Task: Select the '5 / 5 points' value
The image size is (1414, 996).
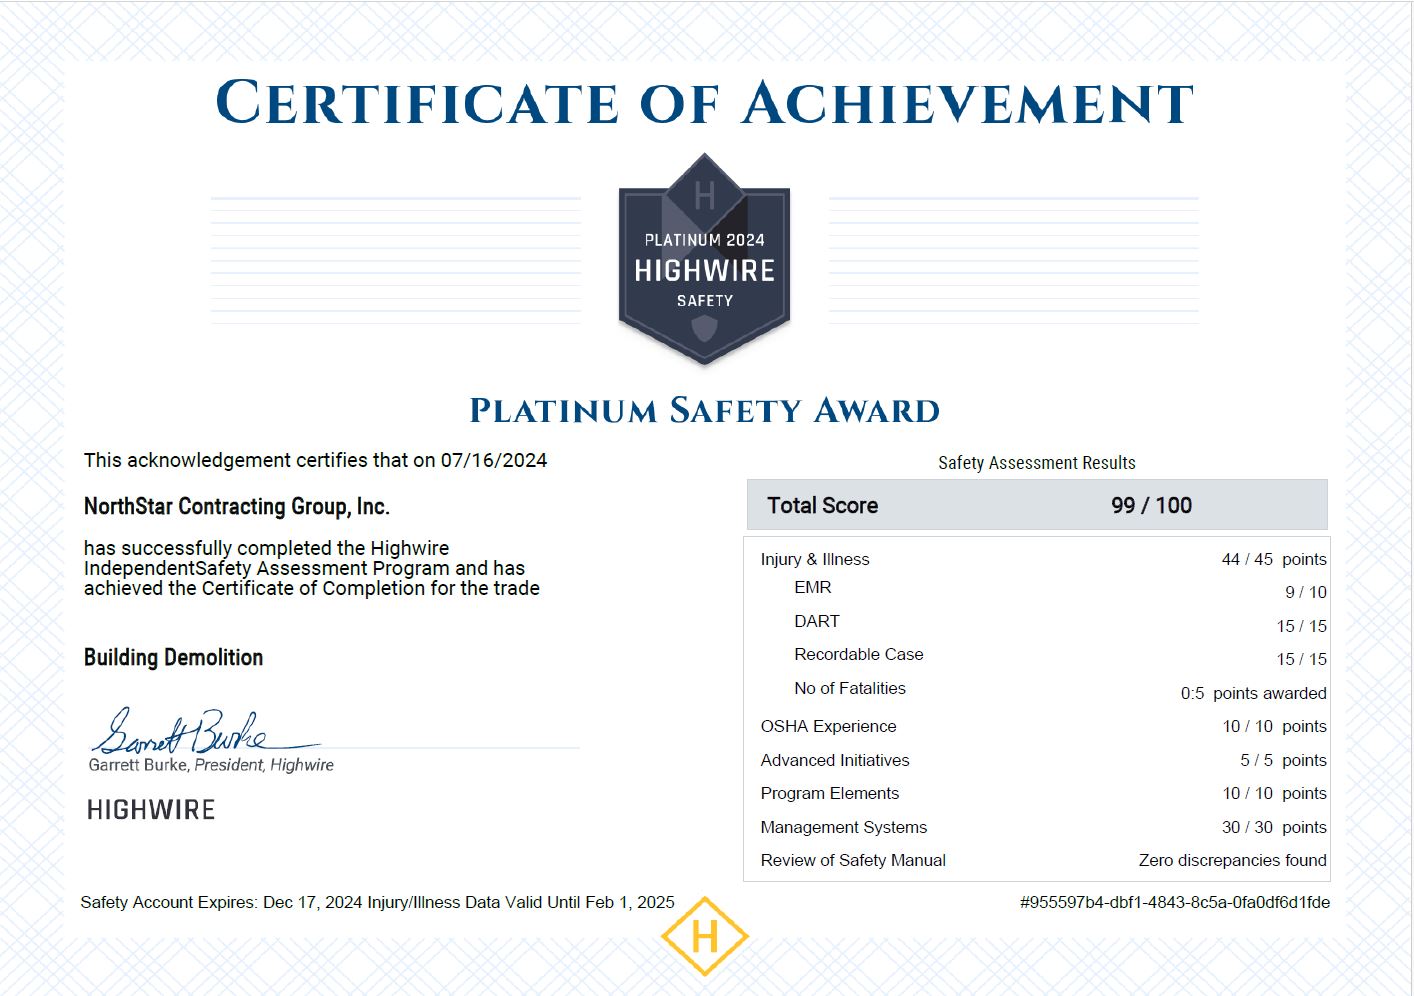Action: point(1284,760)
